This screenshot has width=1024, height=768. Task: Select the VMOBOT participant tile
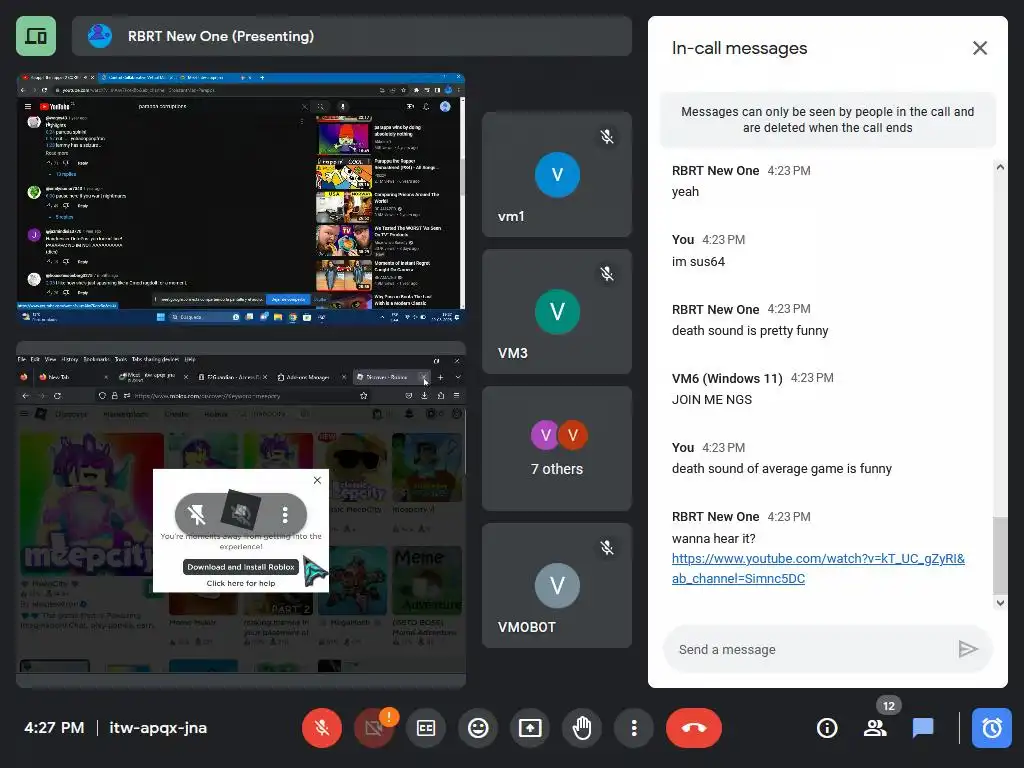click(556, 586)
